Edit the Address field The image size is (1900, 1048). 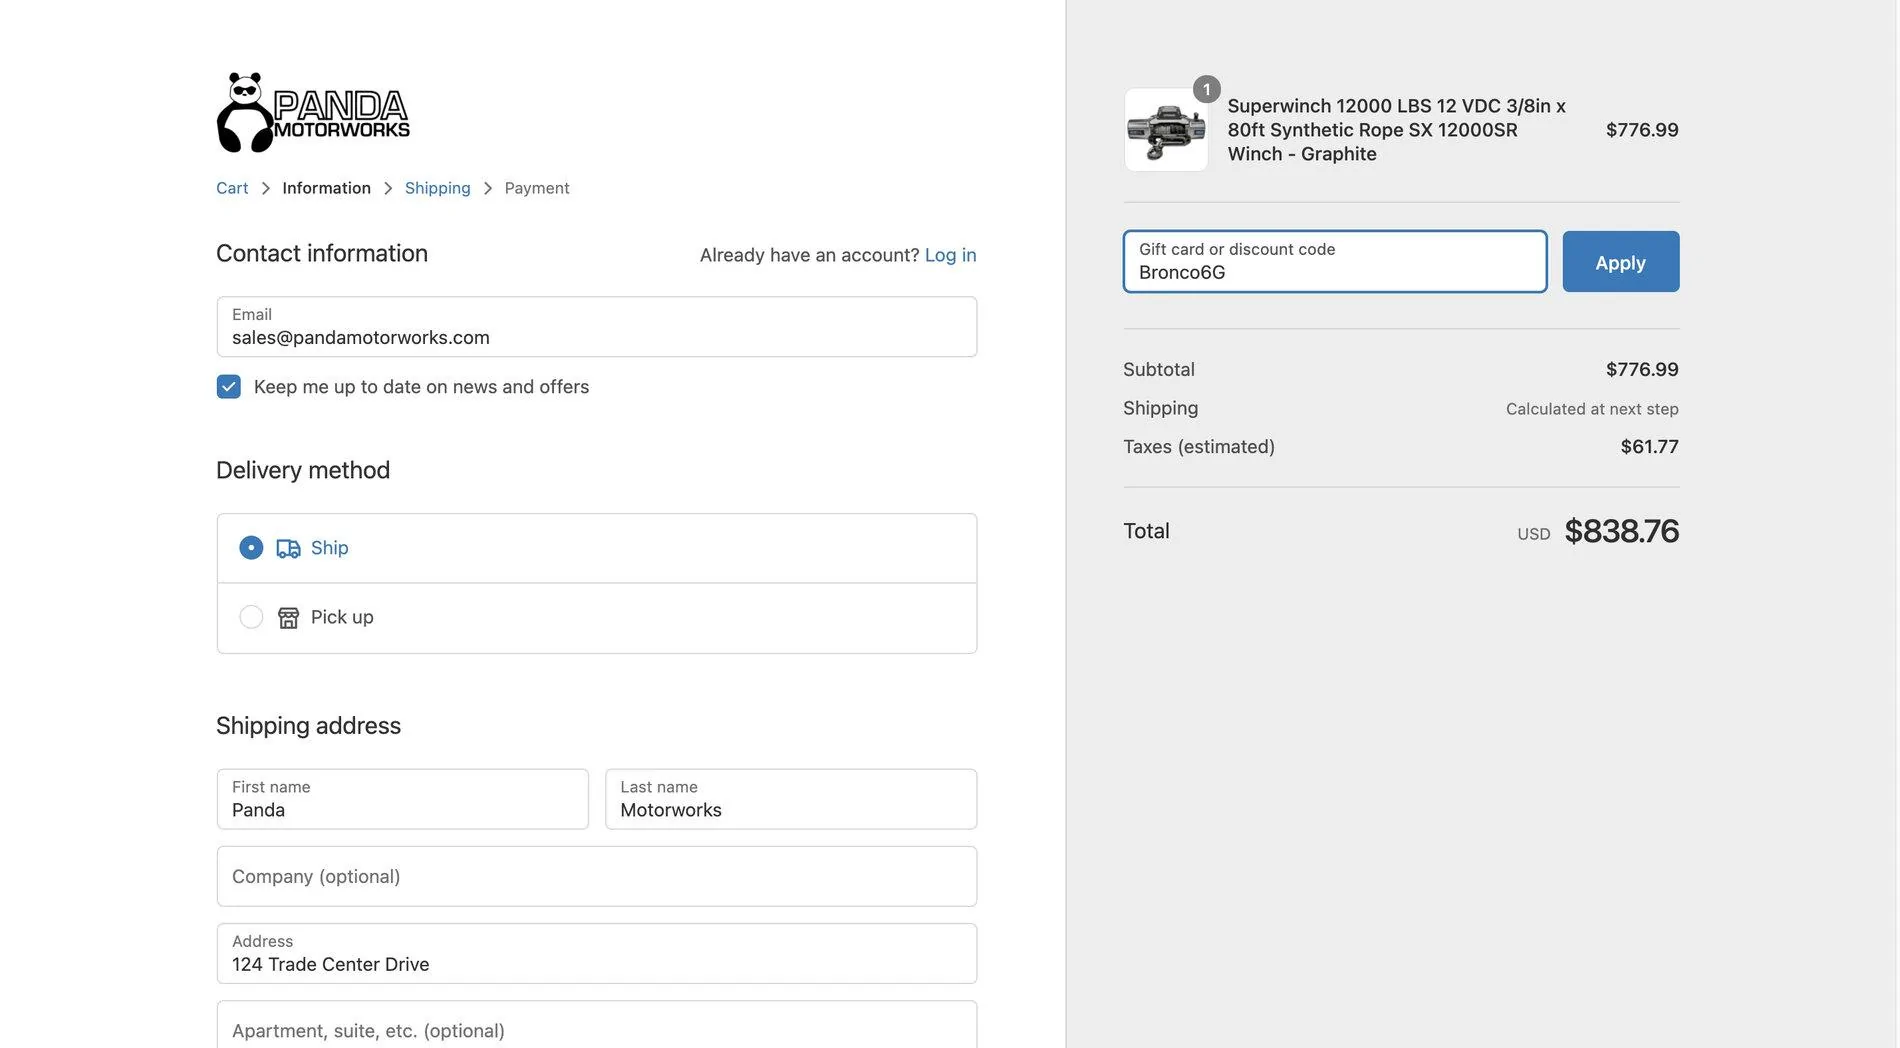tap(597, 954)
